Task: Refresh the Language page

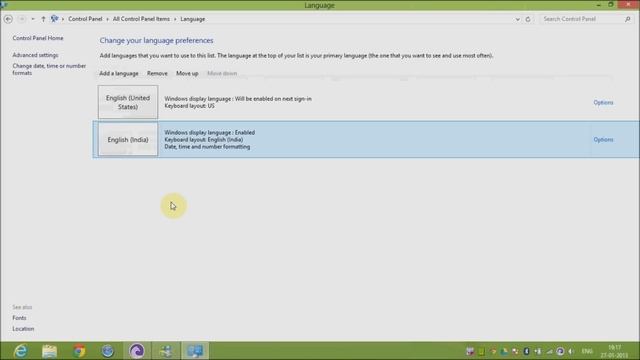Action: point(528,19)
